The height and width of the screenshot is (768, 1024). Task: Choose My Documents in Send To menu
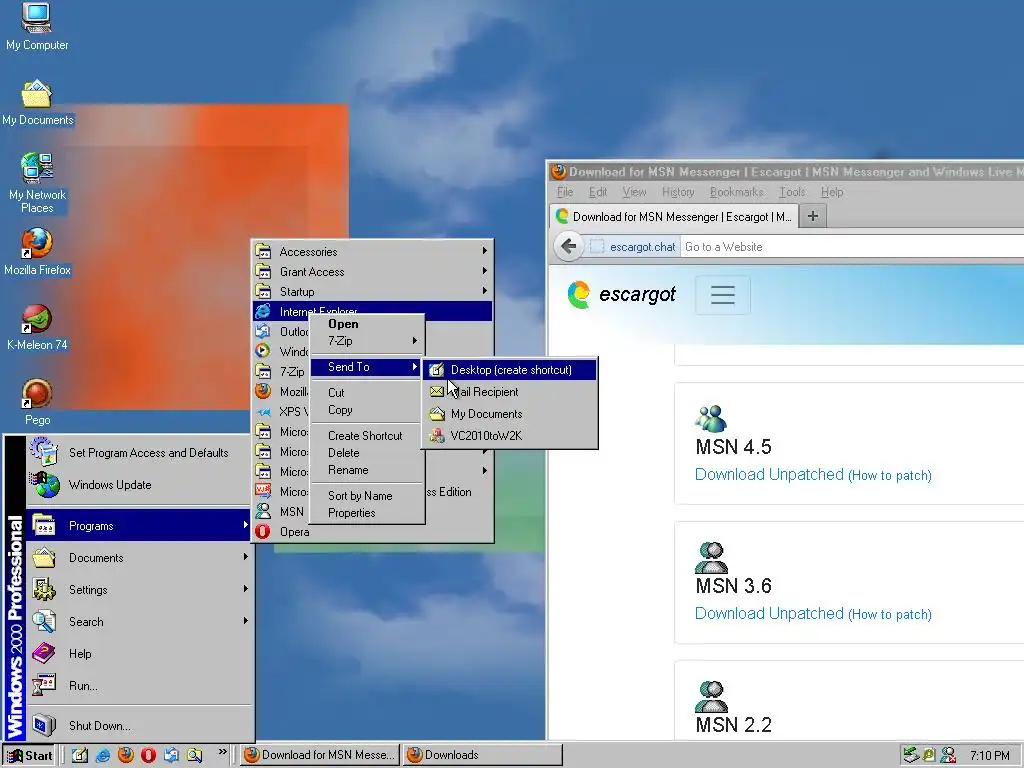(510, 414)
